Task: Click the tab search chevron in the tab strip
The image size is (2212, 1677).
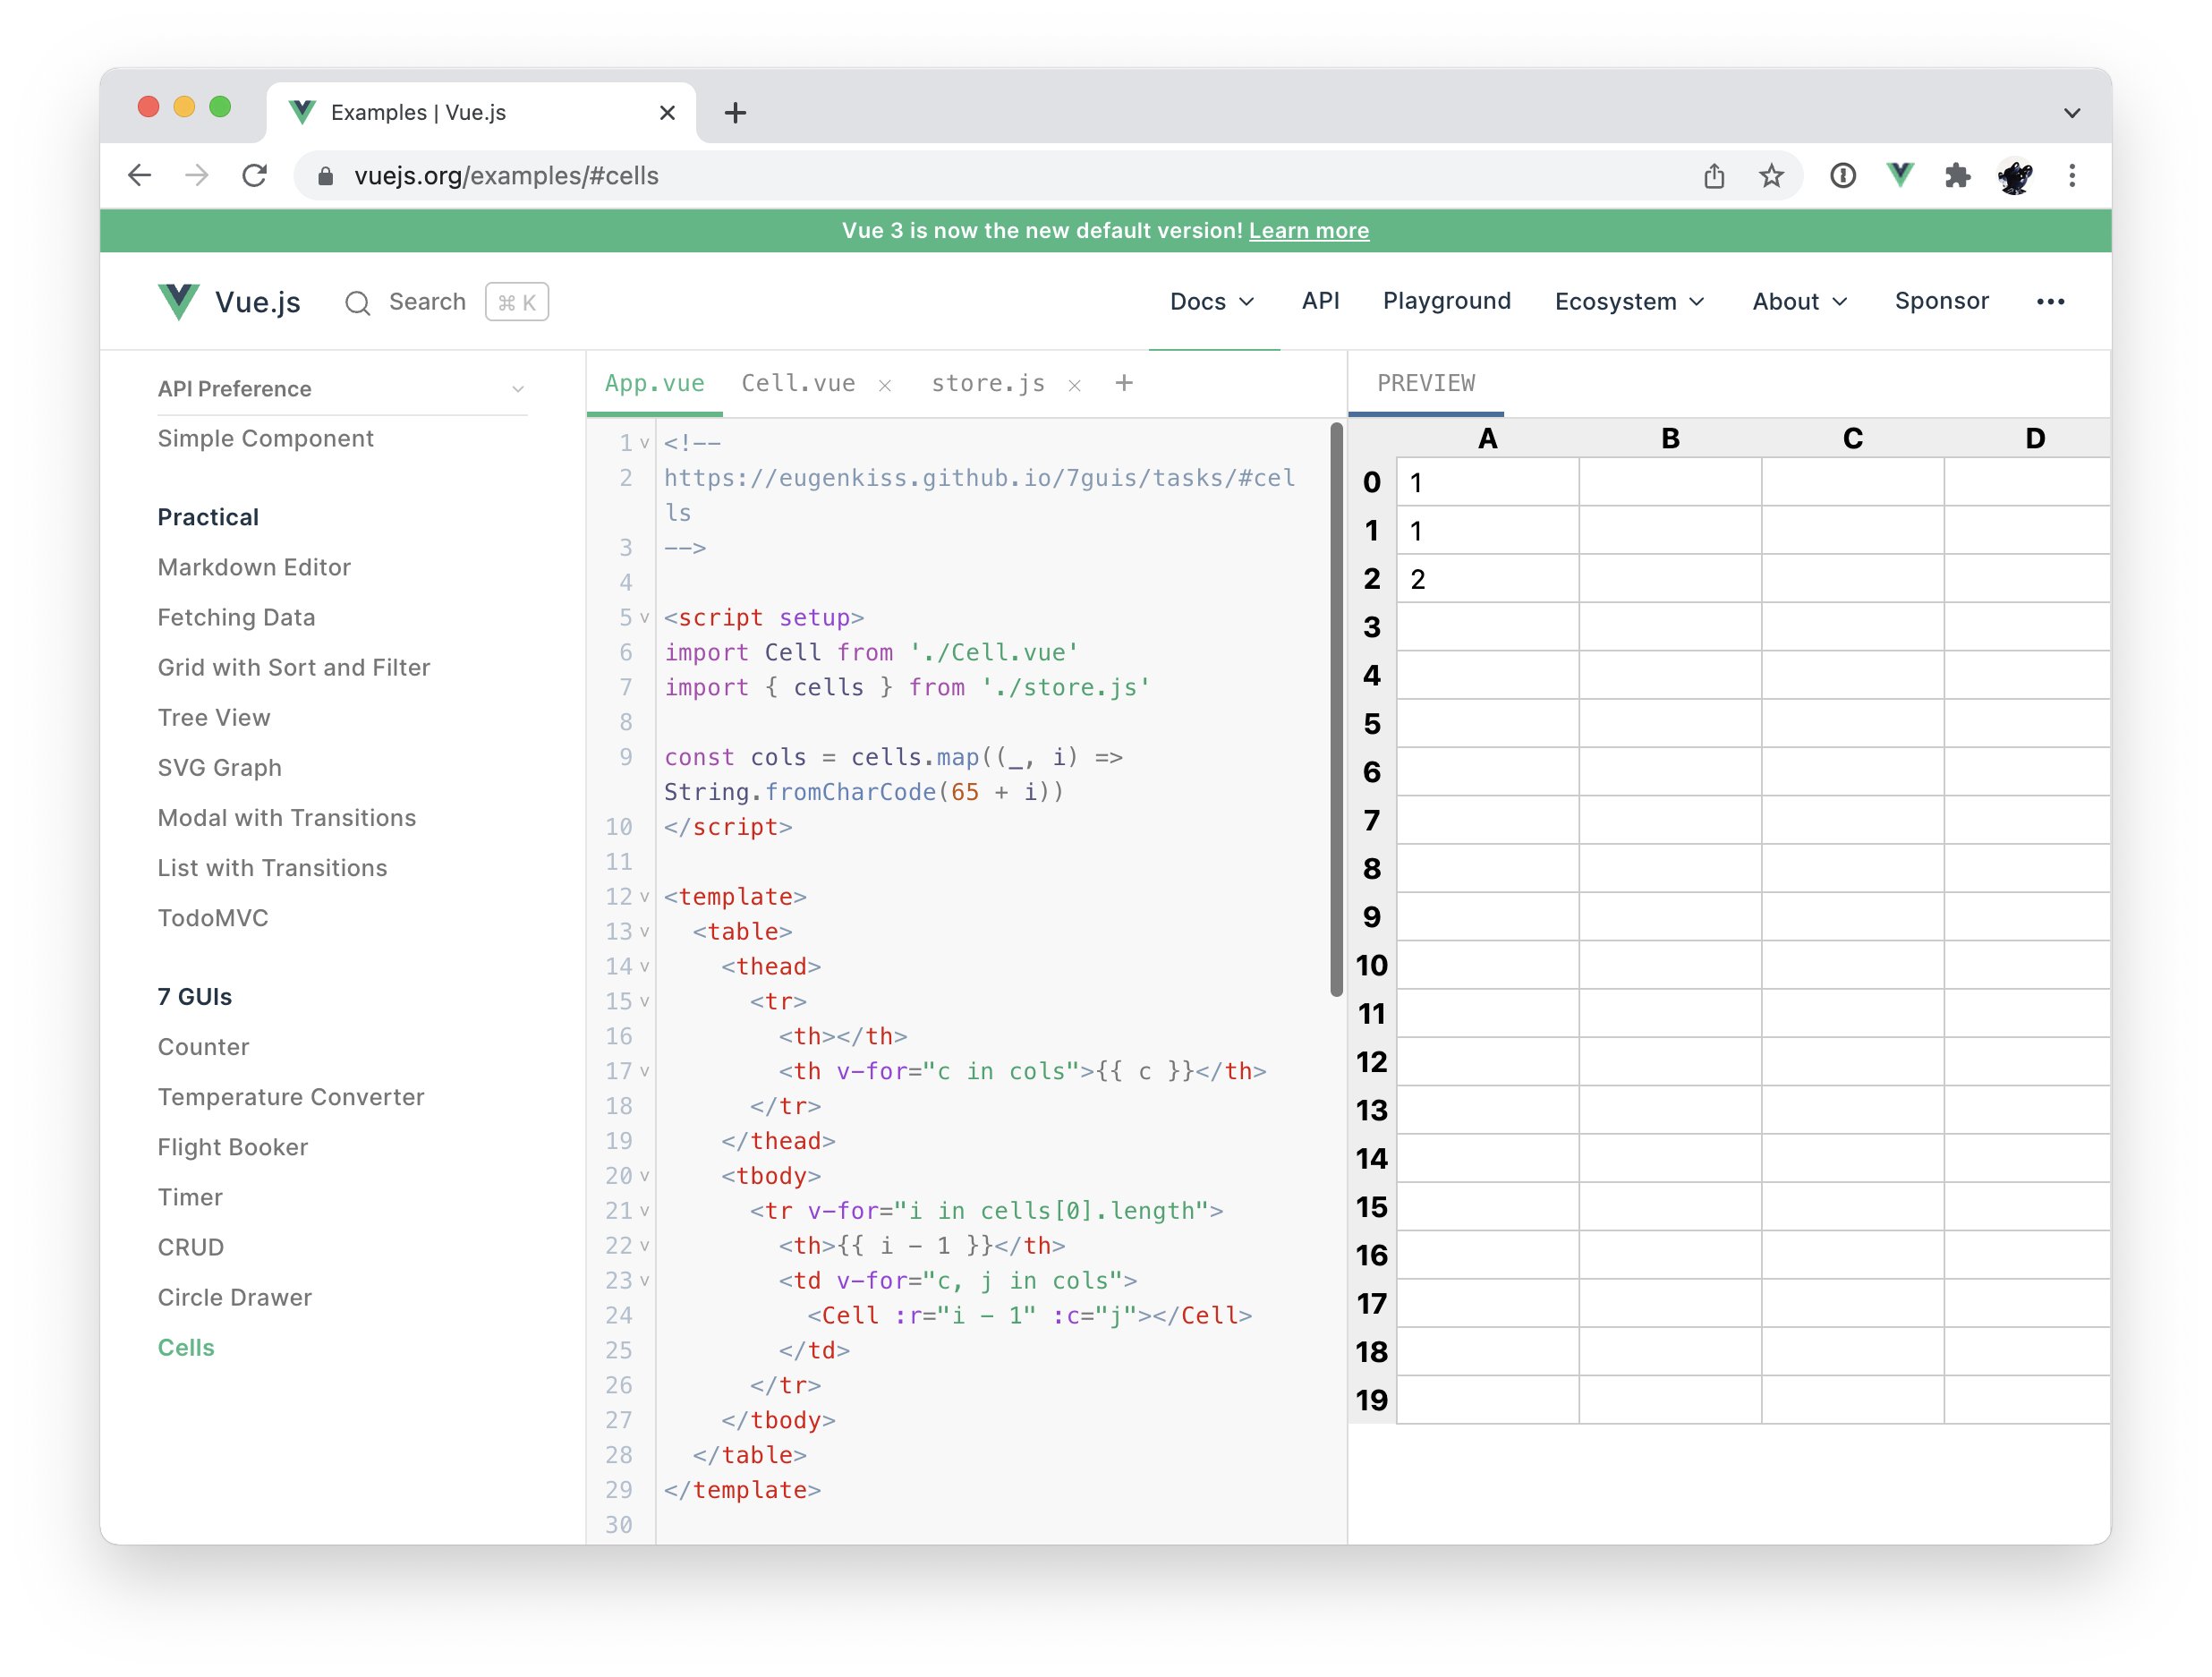Action: click(x=2072, y=113)
